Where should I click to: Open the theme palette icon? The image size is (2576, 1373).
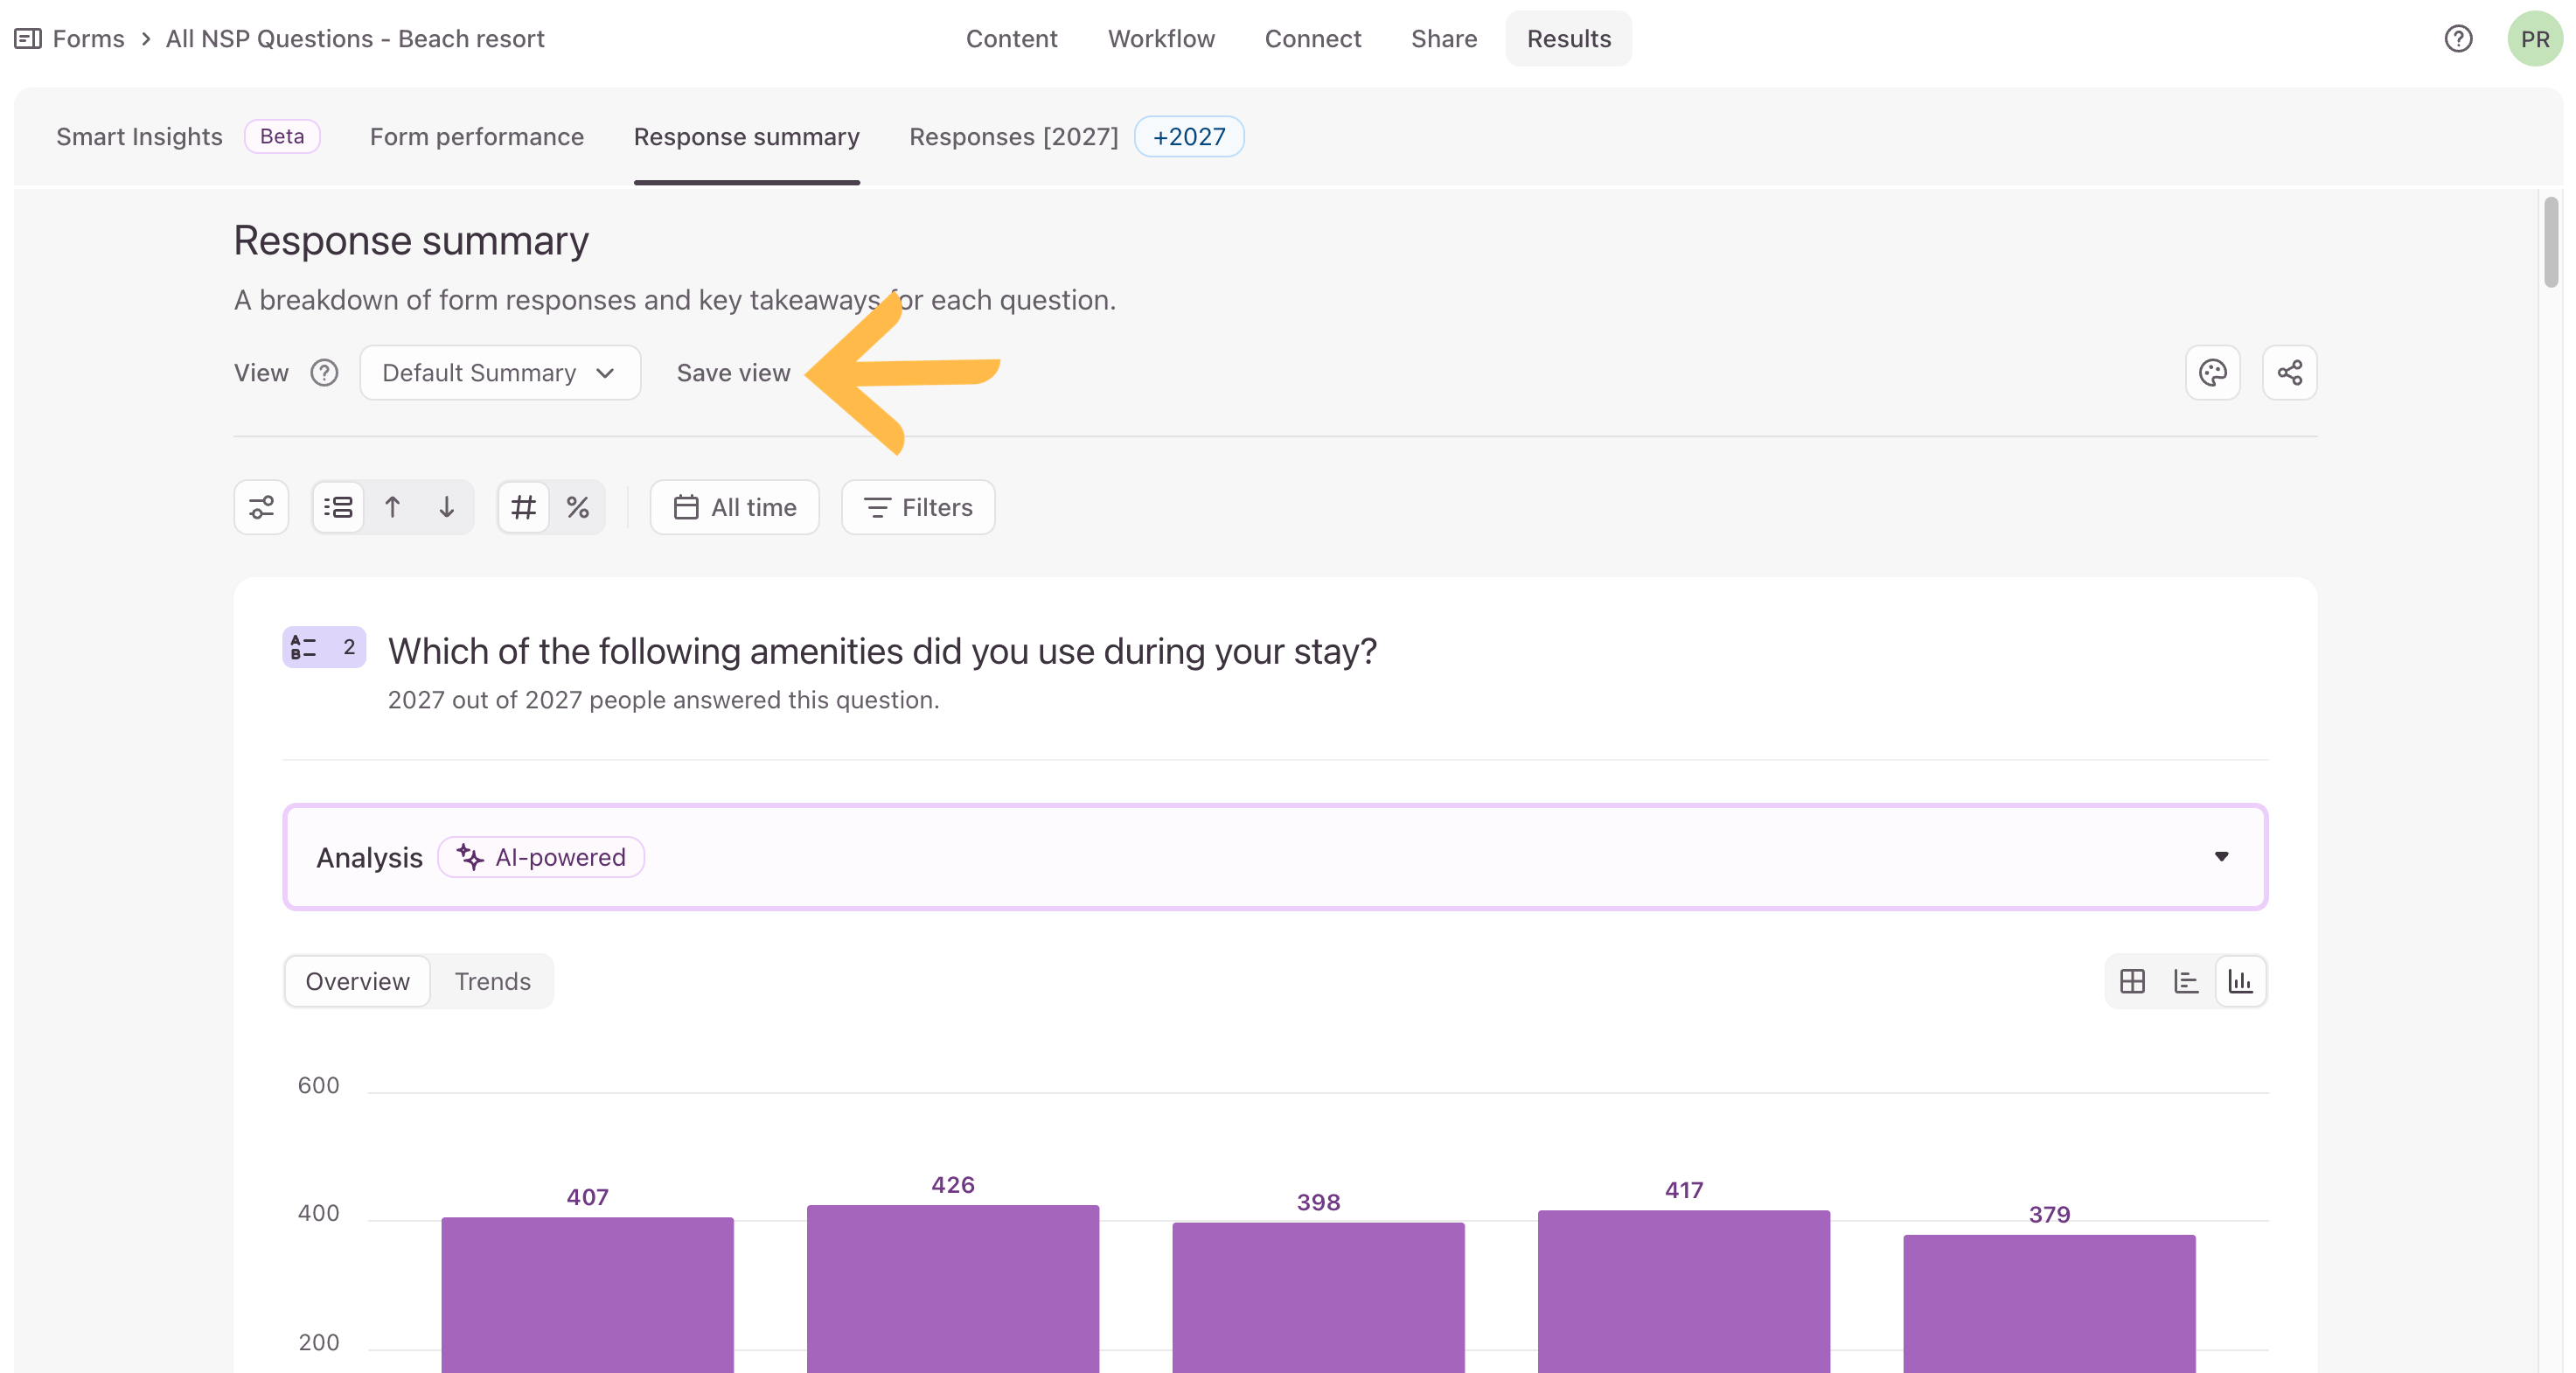[2212, 373]
